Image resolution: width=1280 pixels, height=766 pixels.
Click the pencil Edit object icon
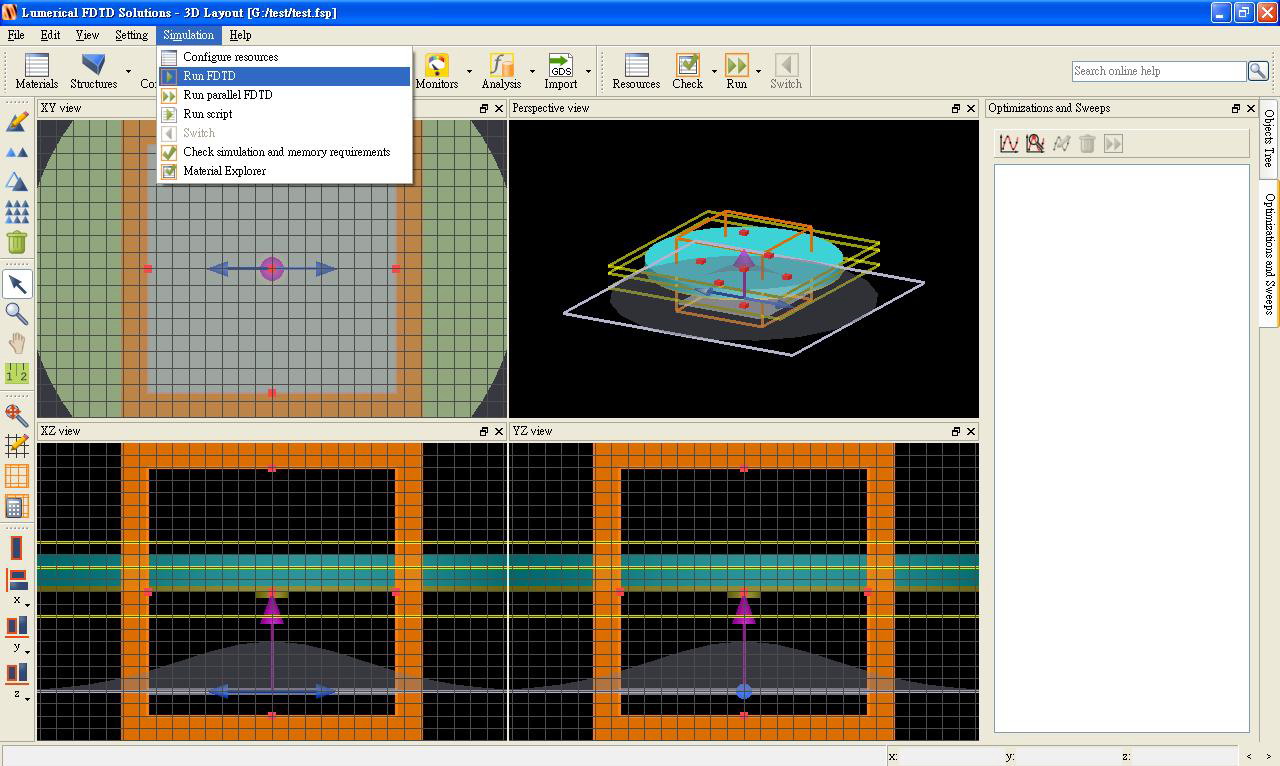17,121
